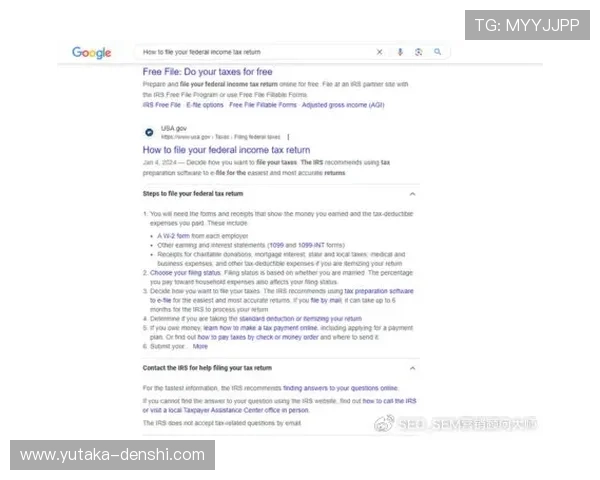Start voice search with the microphone icon

pos(400,52)
